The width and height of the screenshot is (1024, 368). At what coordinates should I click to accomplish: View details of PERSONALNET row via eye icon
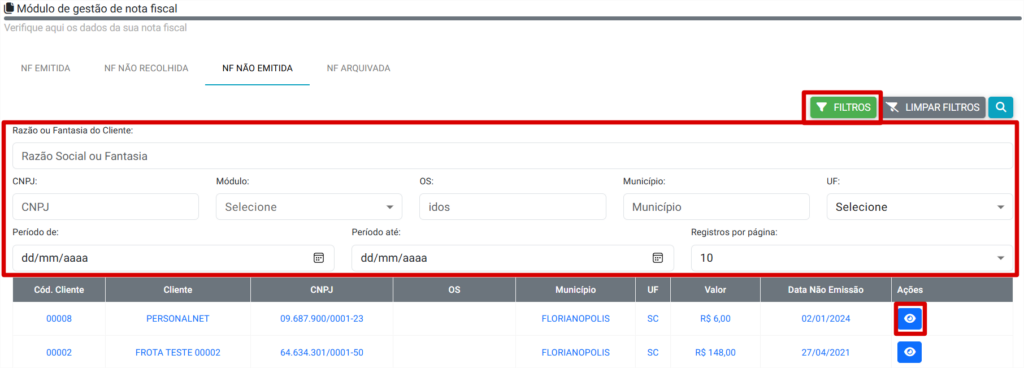tap(910, 318)
